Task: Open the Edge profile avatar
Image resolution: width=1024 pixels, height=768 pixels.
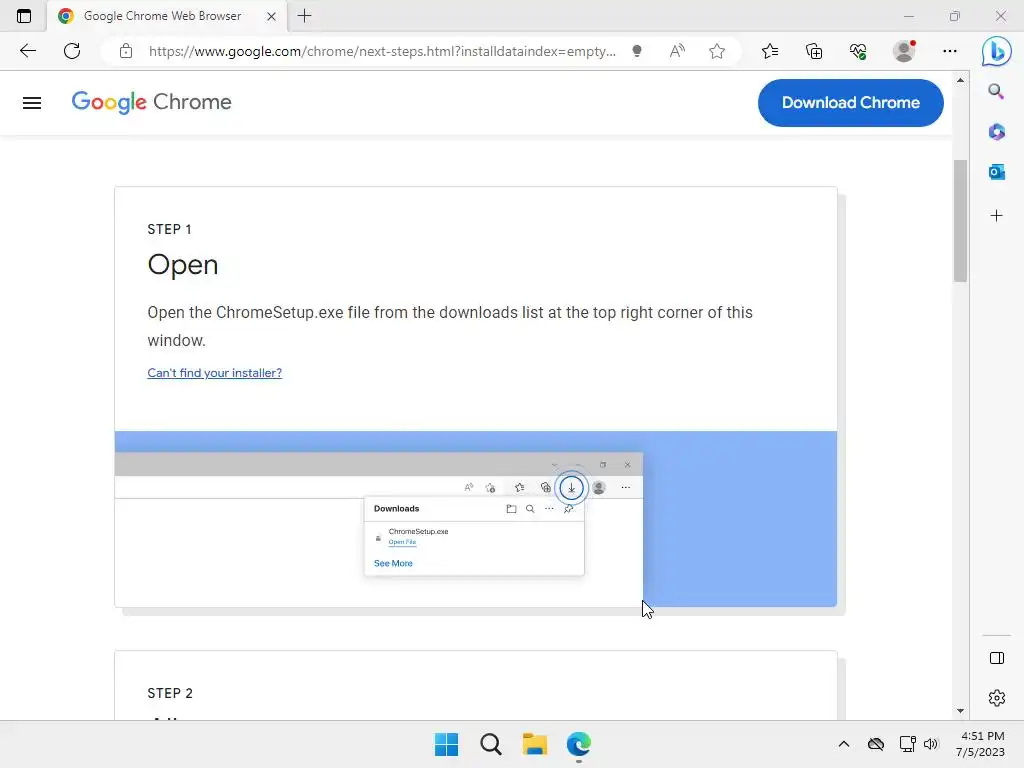Action: pyautogui.click(x=904, y=51)
